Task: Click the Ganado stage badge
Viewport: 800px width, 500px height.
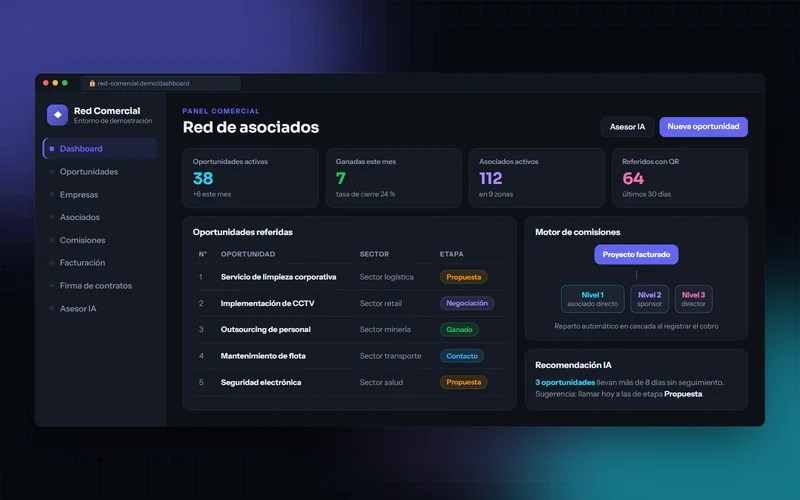Action: click(x=459, y=330)
